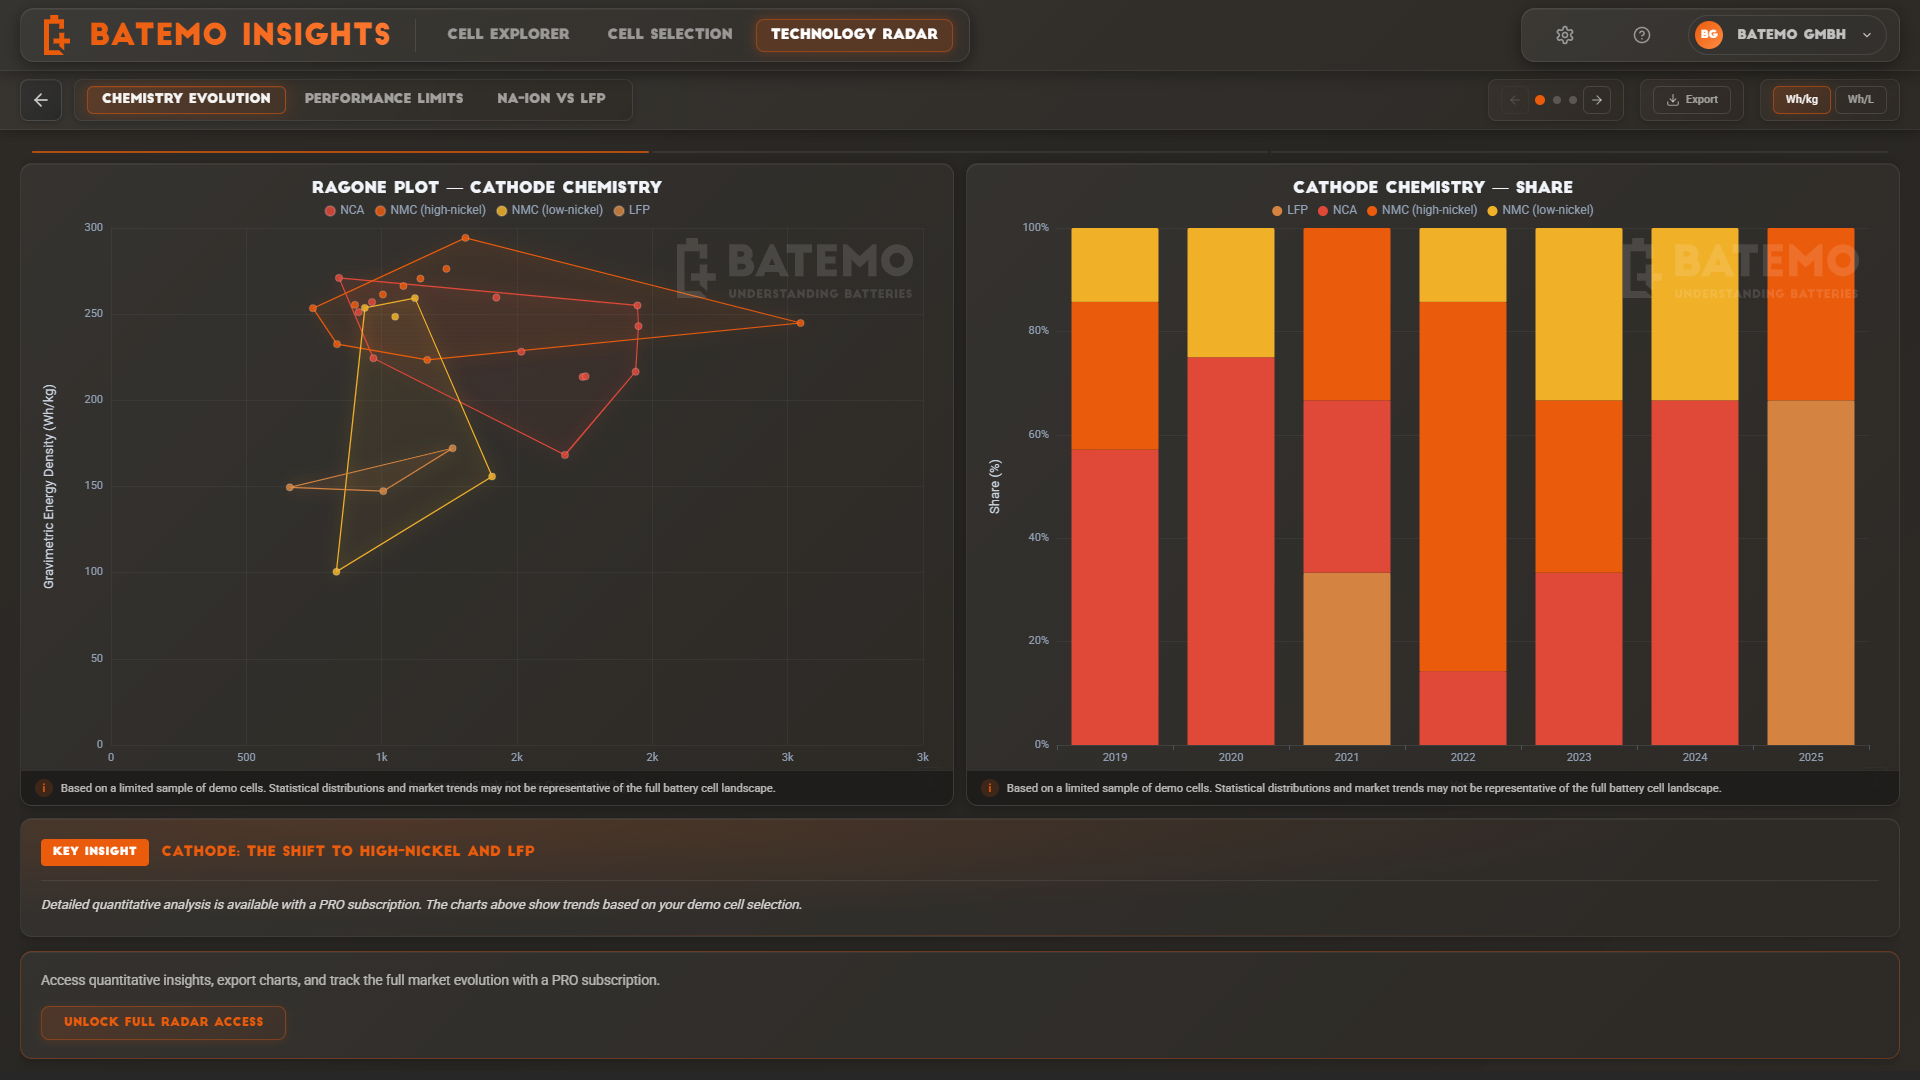Open settings gear icon
The image size is (1920, 1080).
click(x=1565, y=35)
